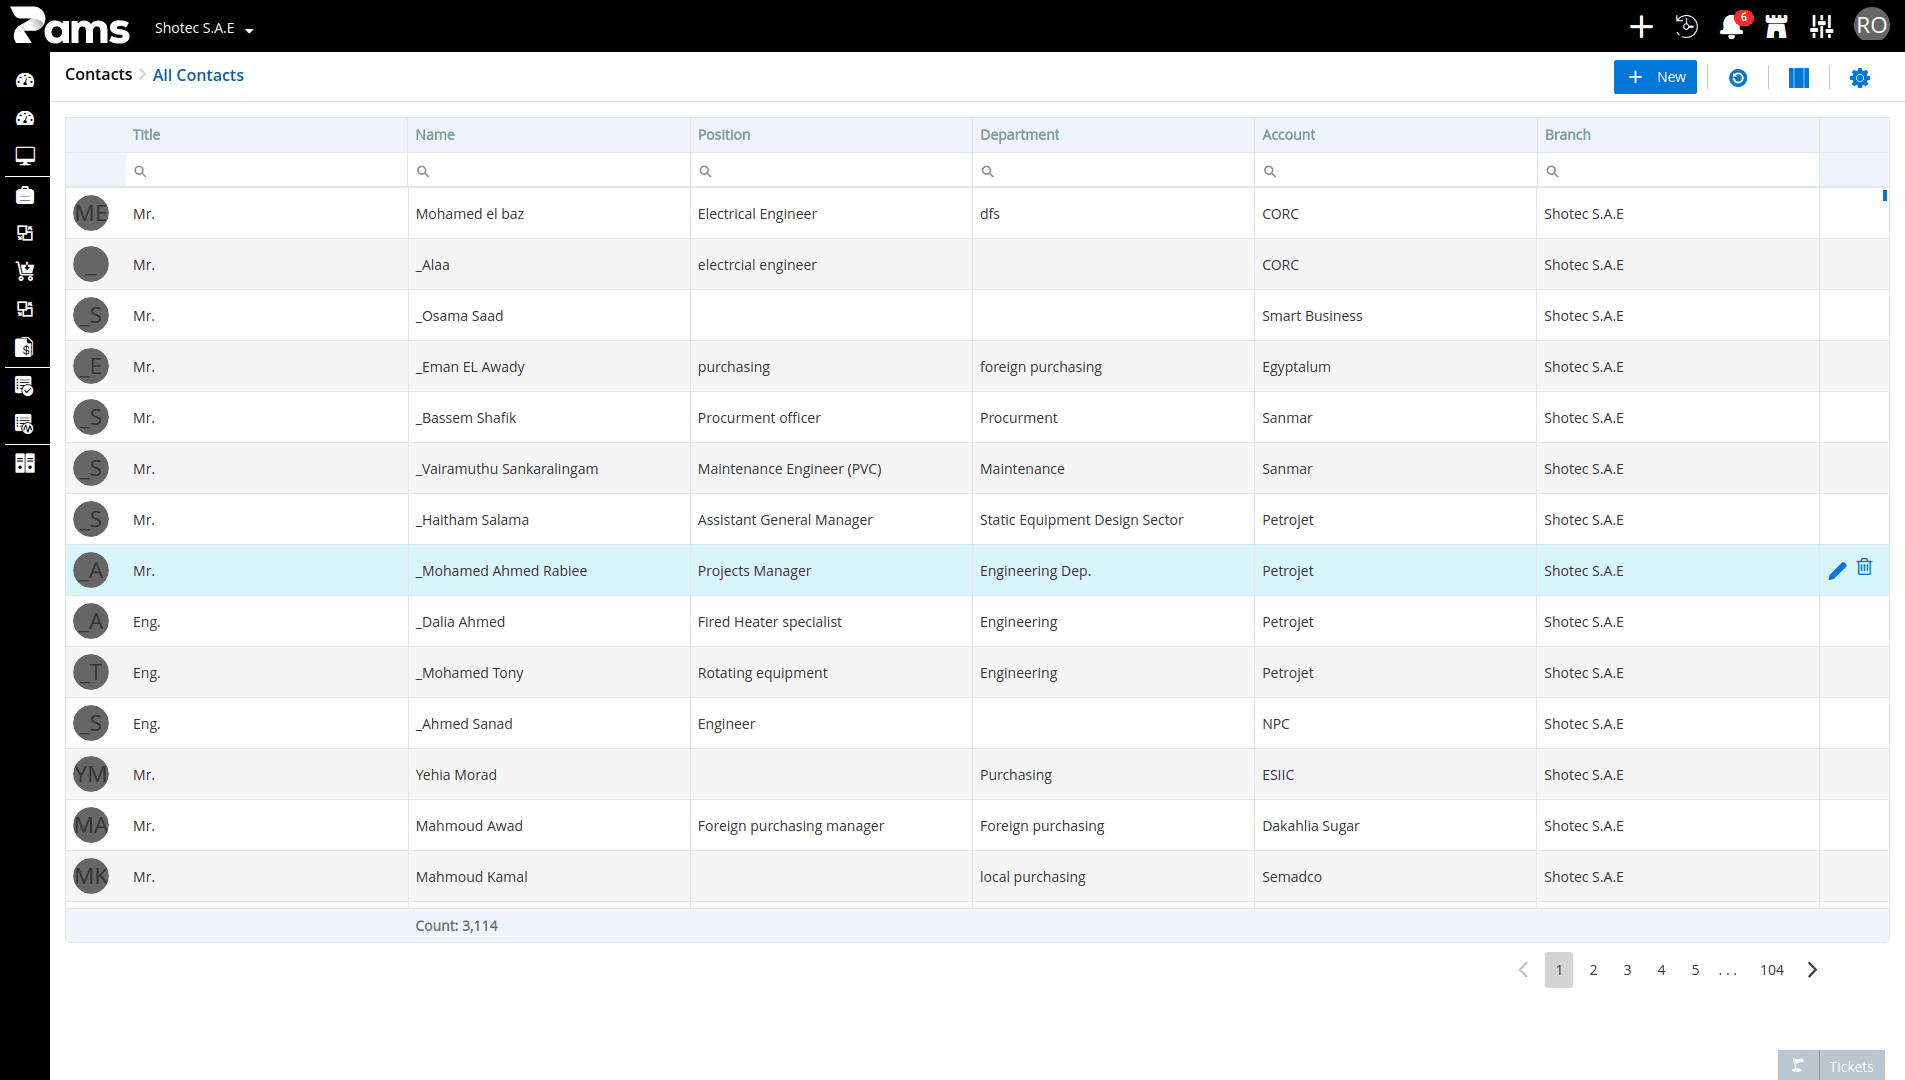Edit the Mohamed Ahmed Rabiee contact with pencil
This screenshot has width=1905, height=1080.
tap(1837, 571)
